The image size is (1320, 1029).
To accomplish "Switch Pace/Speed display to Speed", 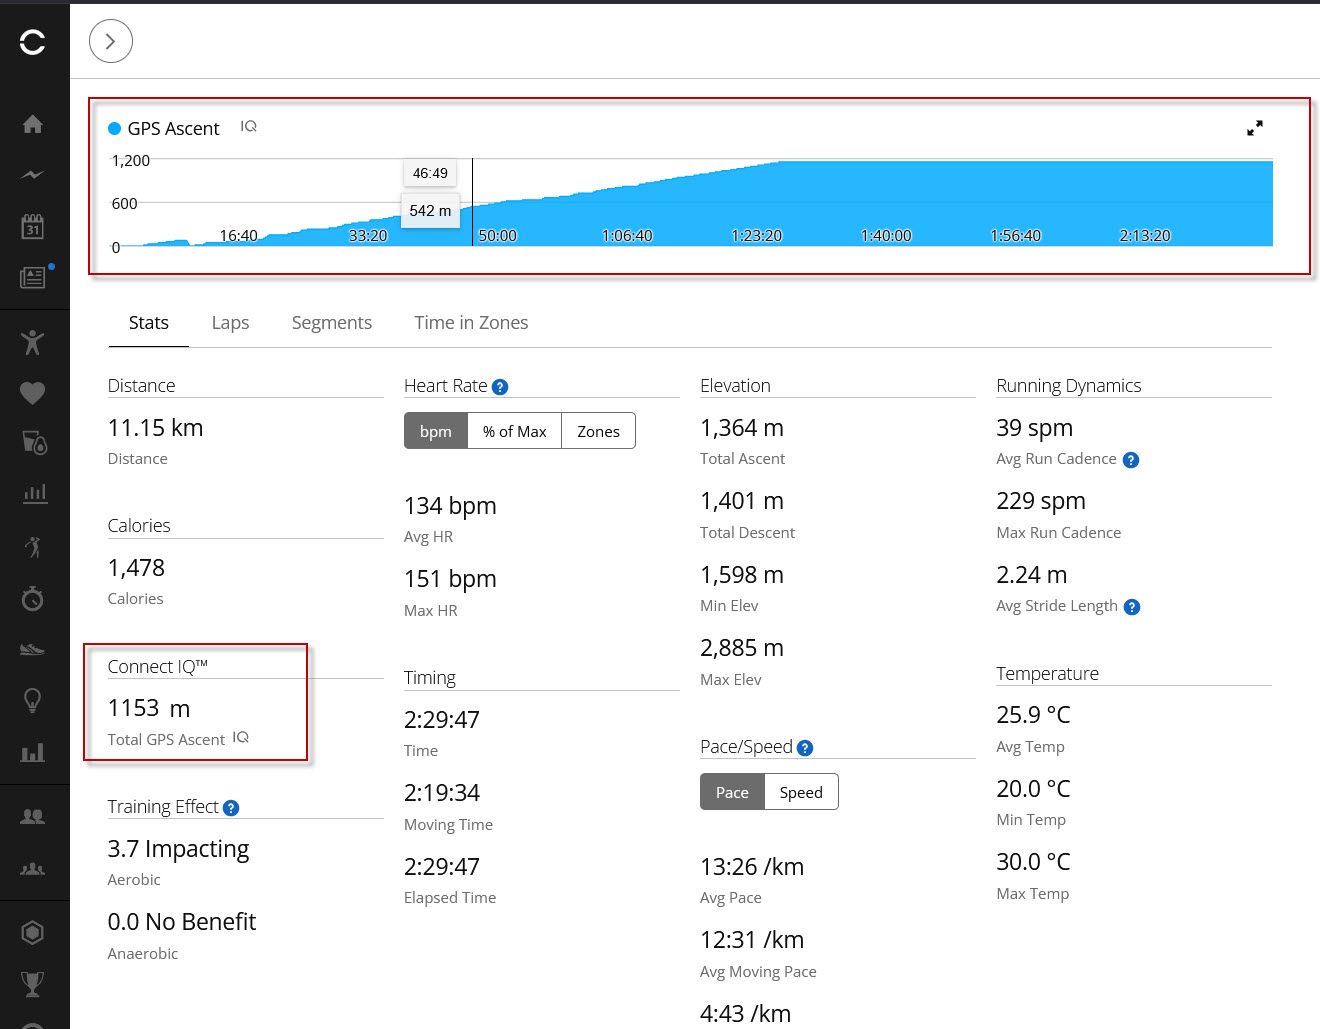I will coord(801,792).
